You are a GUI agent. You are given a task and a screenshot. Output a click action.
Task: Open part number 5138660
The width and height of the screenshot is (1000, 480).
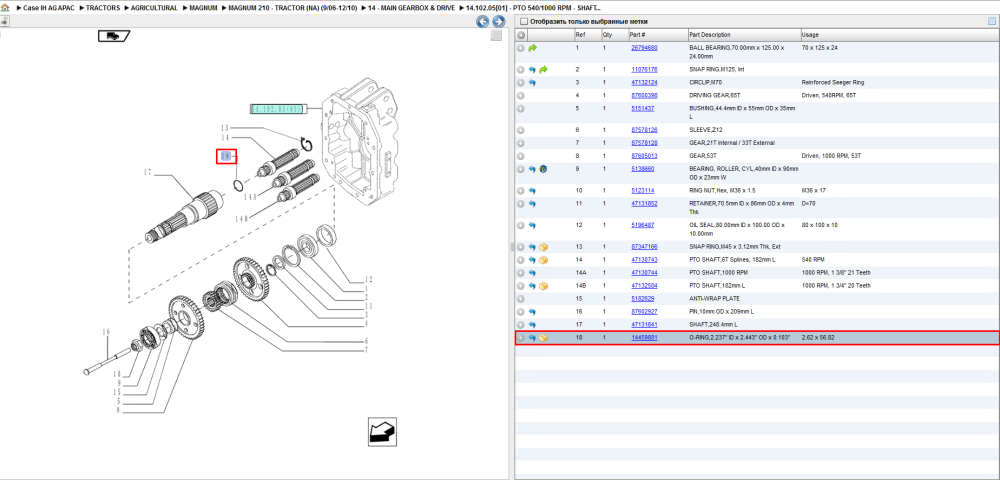[642, 169]
